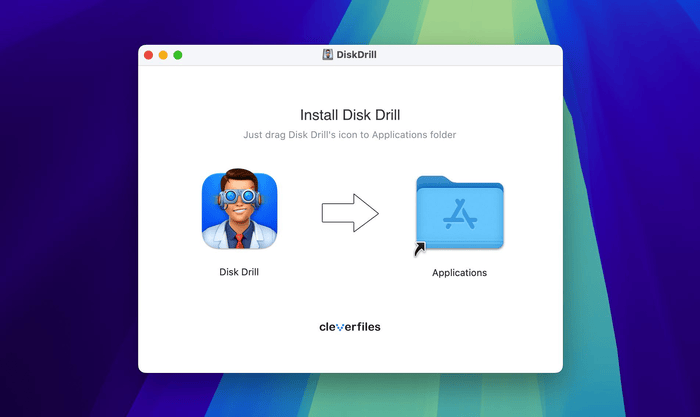
Task: Click the Install Disk Drill heading
Action: [350, 115]
